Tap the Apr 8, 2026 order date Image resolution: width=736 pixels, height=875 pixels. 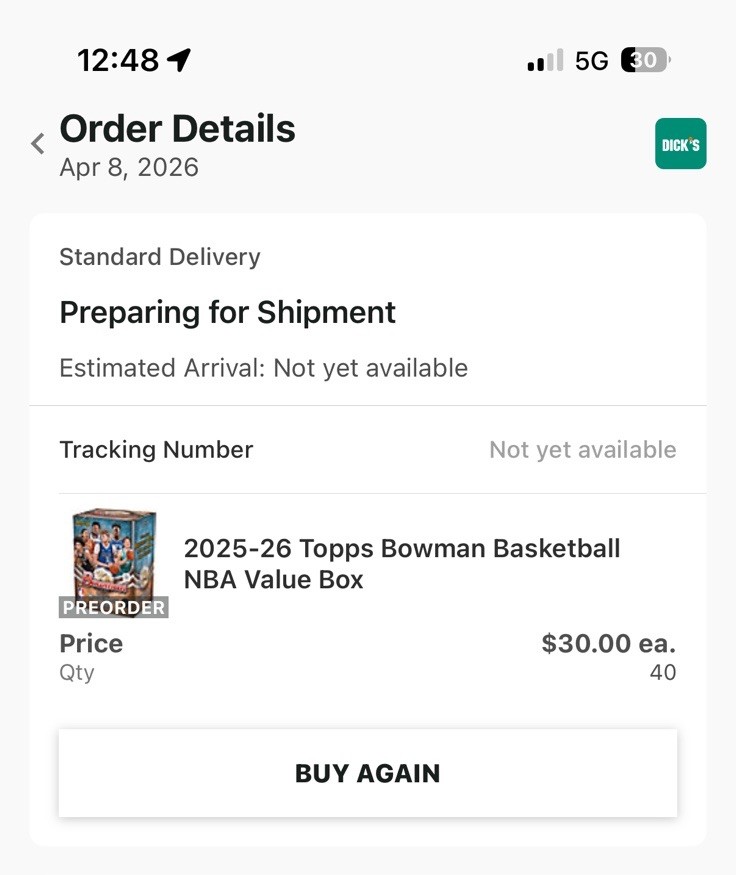click(x=129, y=167)
